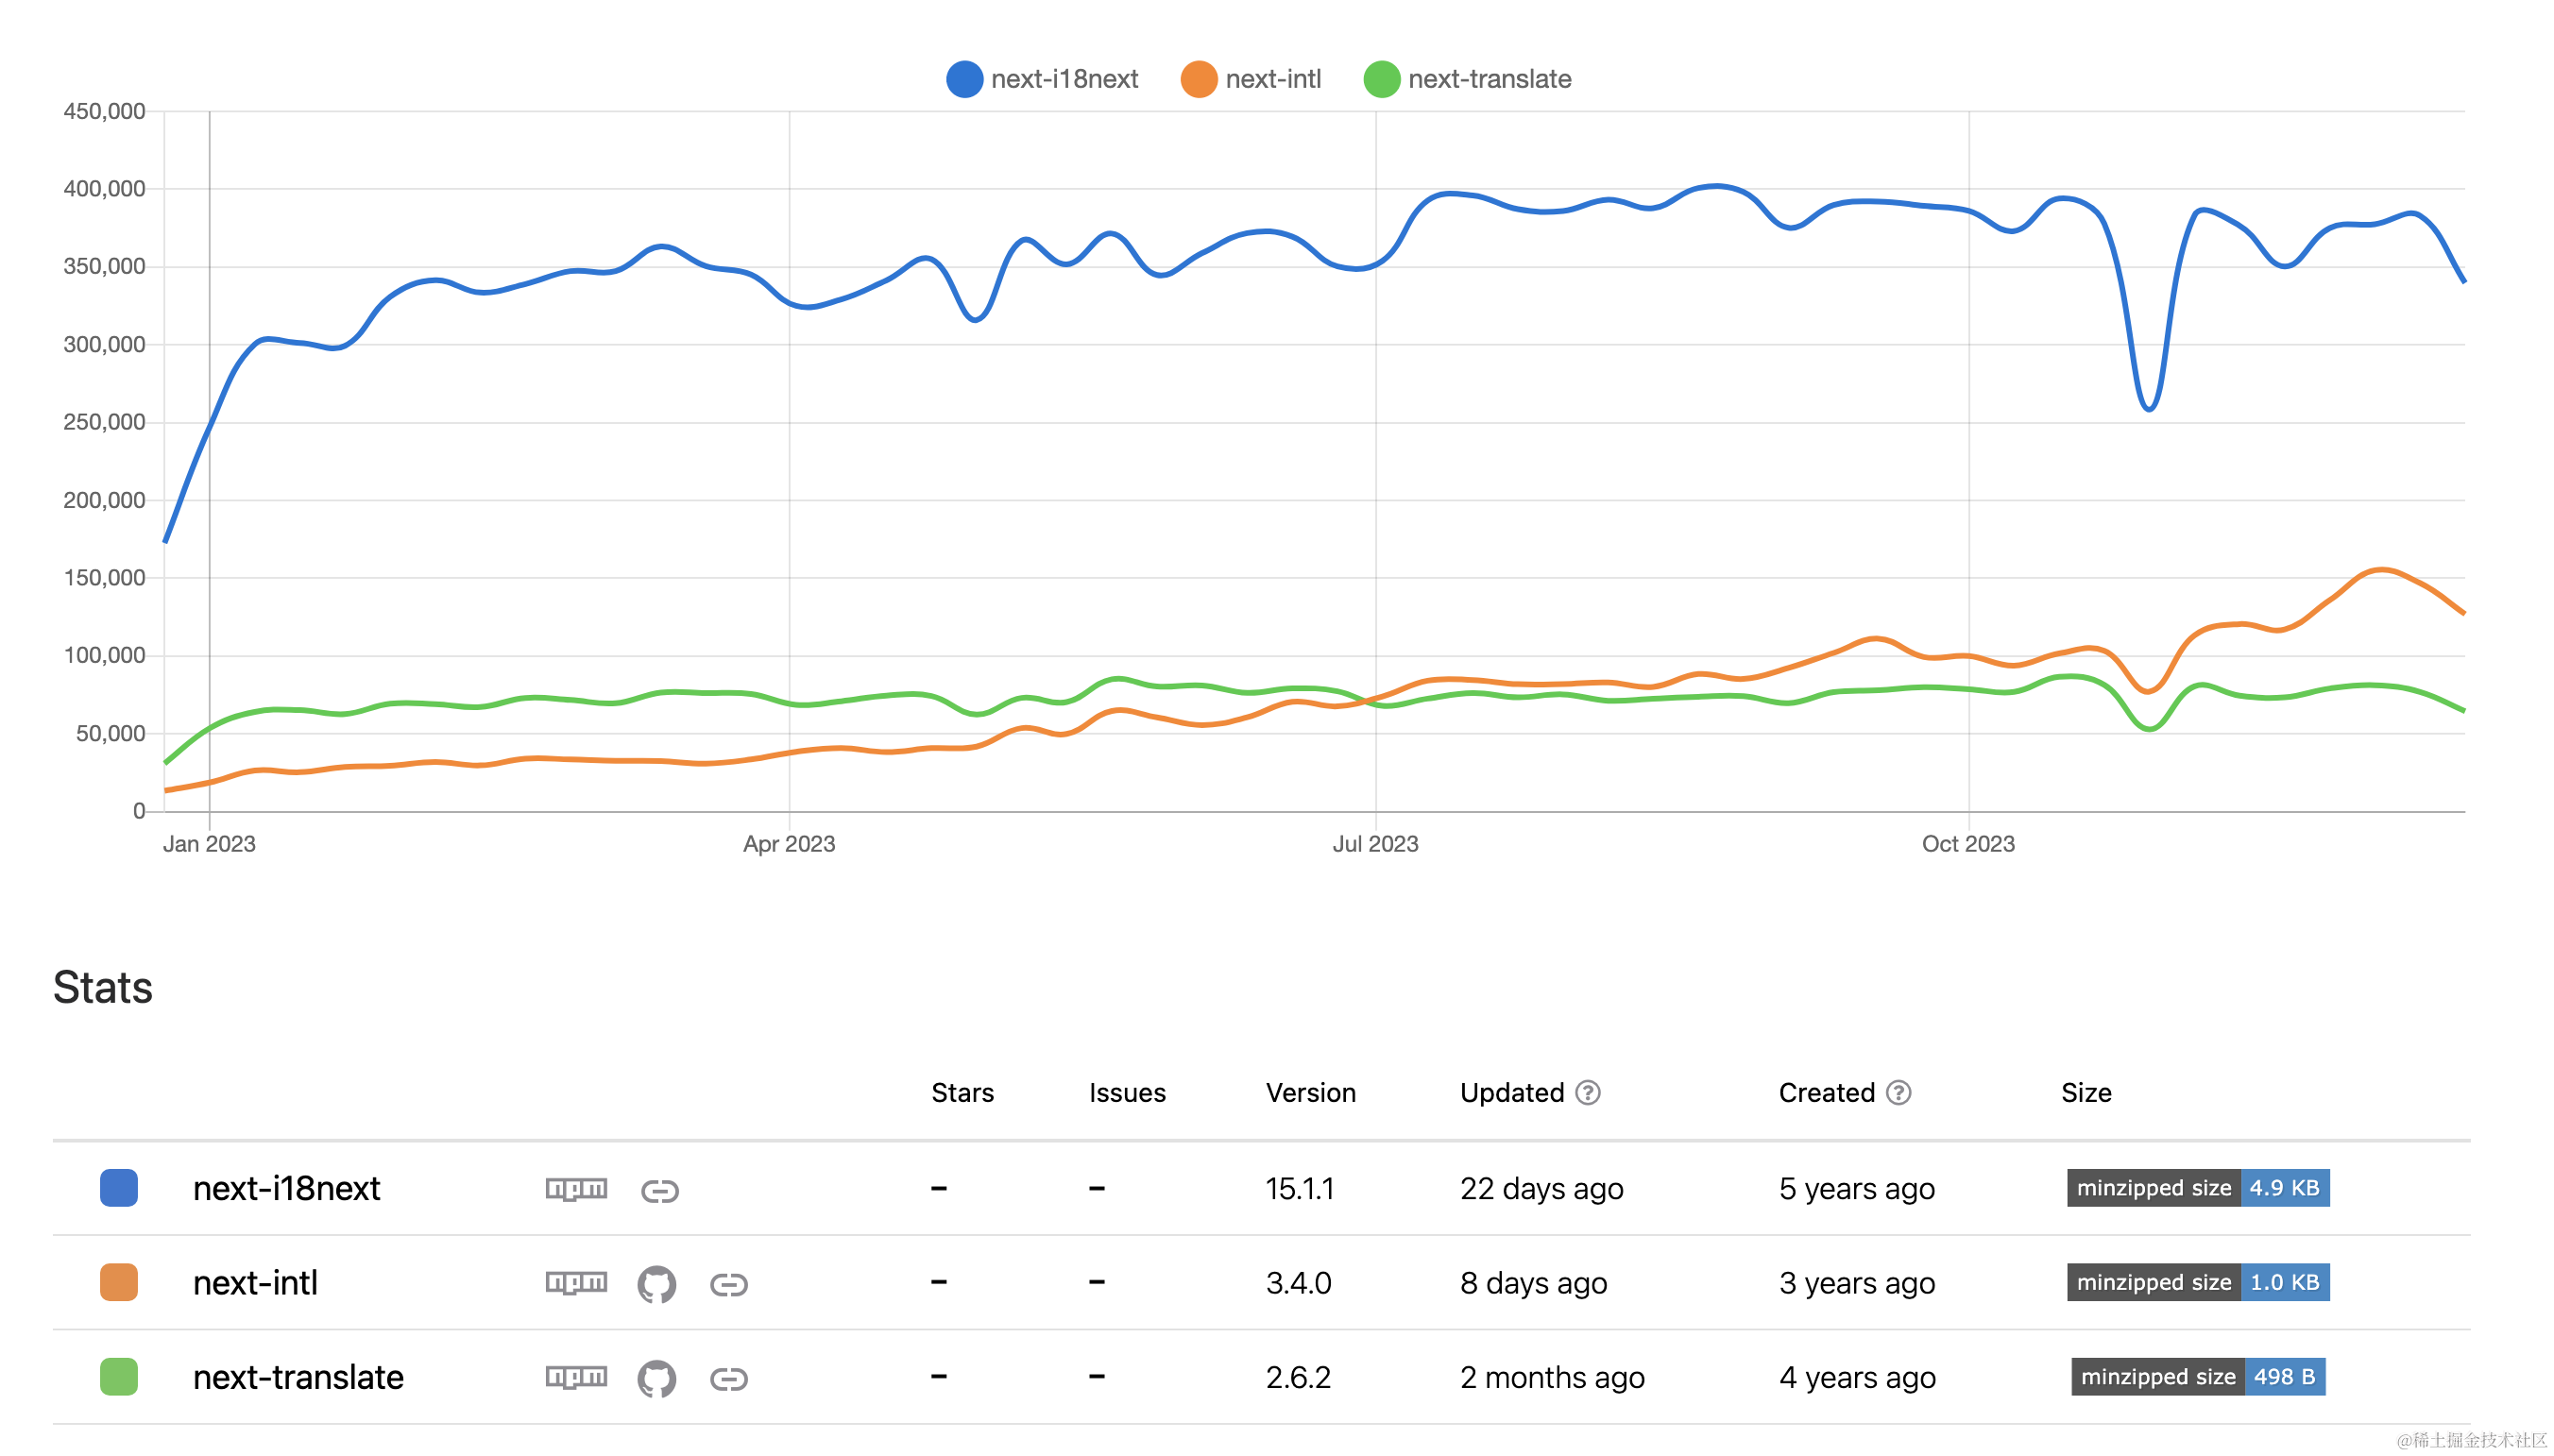Open npm page icon for next-i18next
Screen dimensions: 2554x1456
pos(576,1189)
